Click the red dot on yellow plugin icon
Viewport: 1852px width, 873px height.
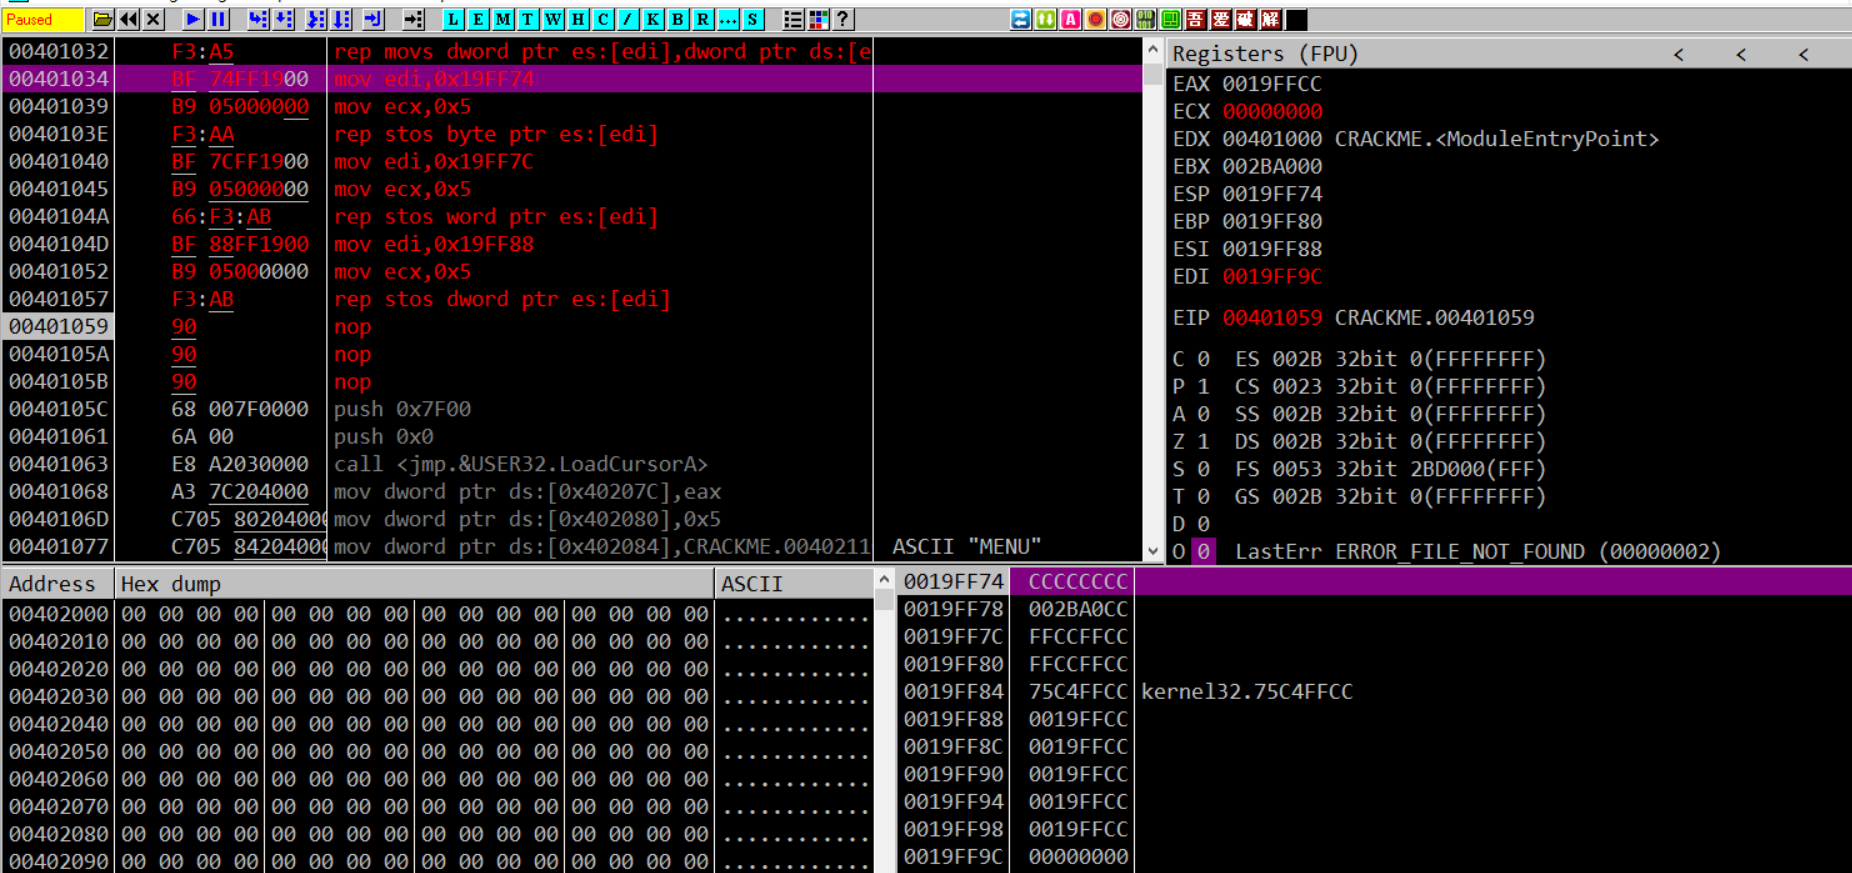pos(1096,19)
